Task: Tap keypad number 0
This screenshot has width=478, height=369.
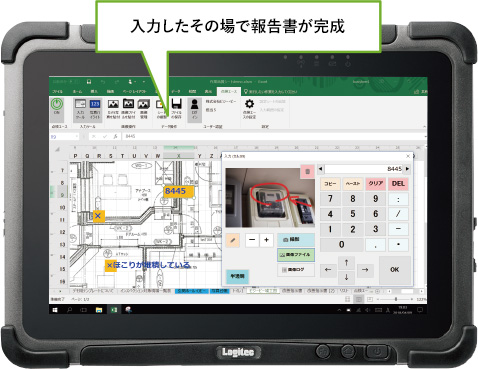Action: [x=342, y=245]
